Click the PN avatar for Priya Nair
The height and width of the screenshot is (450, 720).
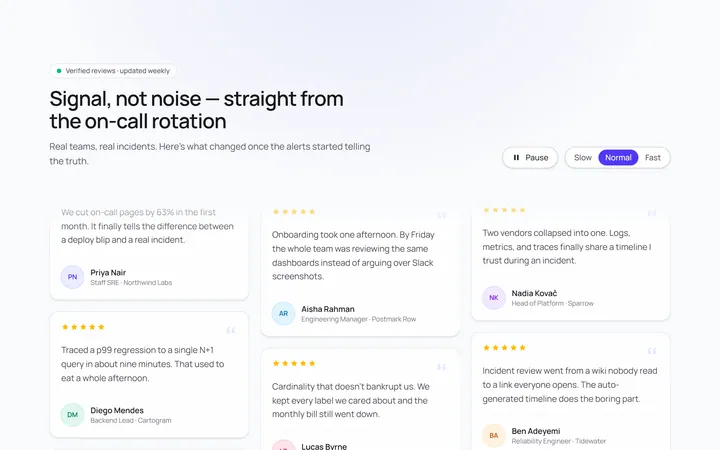73,277
